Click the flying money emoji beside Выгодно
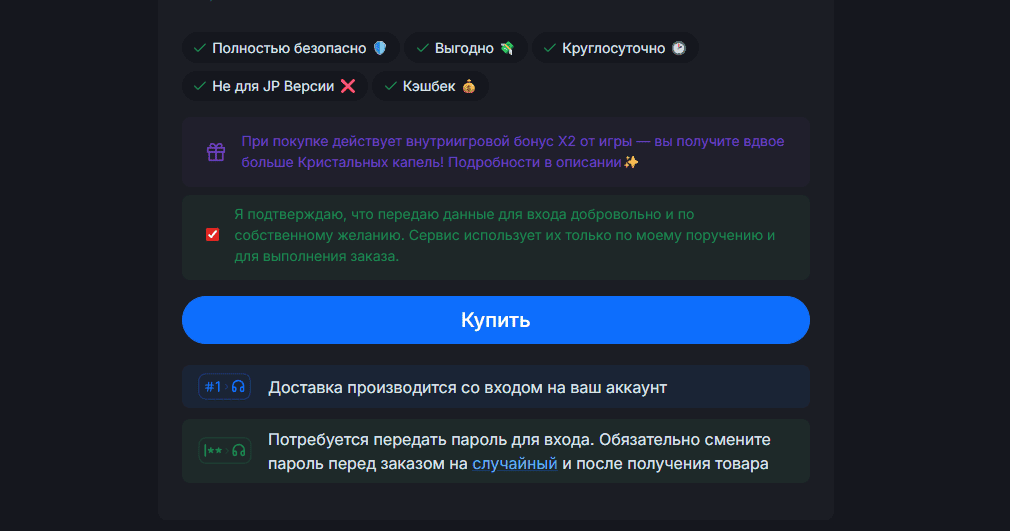This screenshot has height=531, width=1010. point(507,48)
